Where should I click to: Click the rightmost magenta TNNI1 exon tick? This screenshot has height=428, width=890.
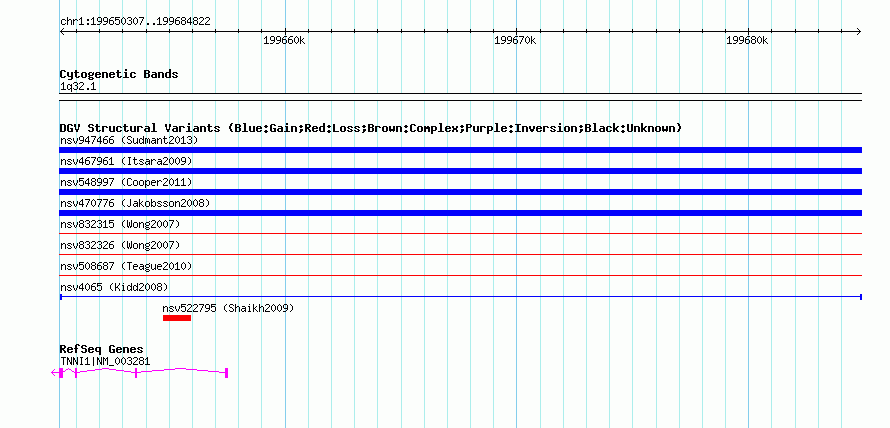pyautogui.click(x=226, y=373)
